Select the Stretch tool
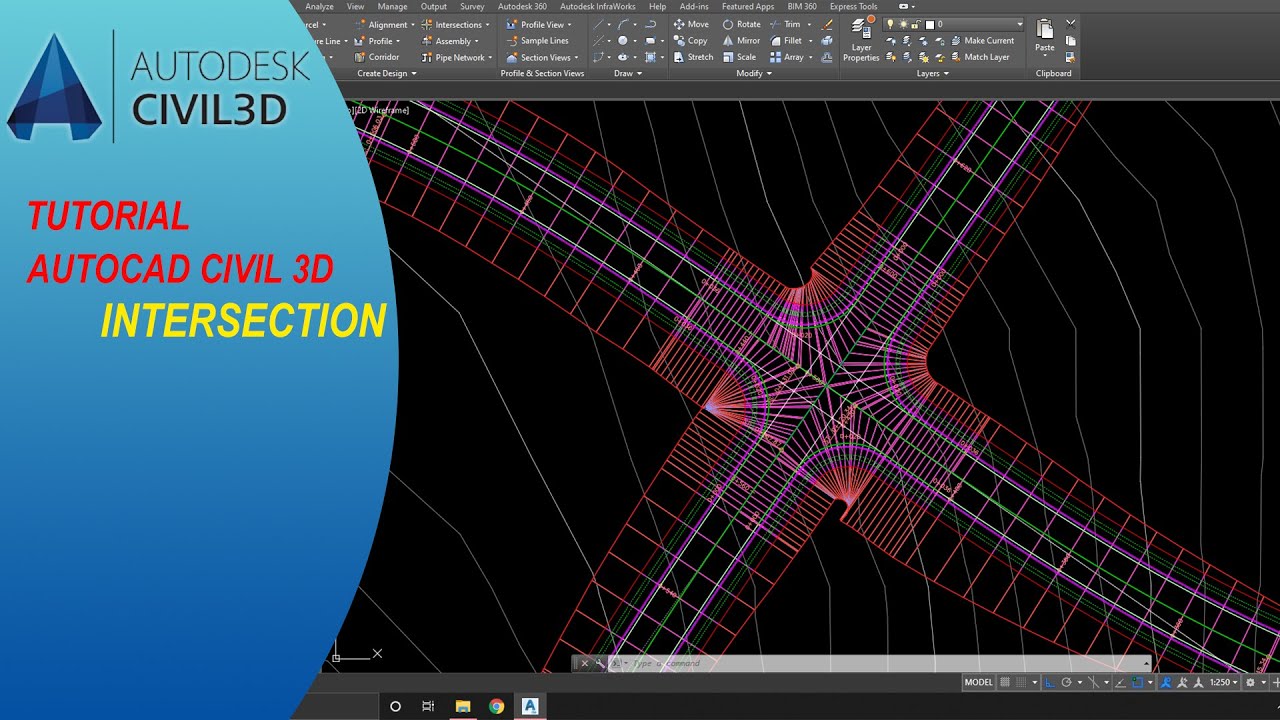This screenshot has width=1280, height=720. pyautogui.click(x=692, y=57)
